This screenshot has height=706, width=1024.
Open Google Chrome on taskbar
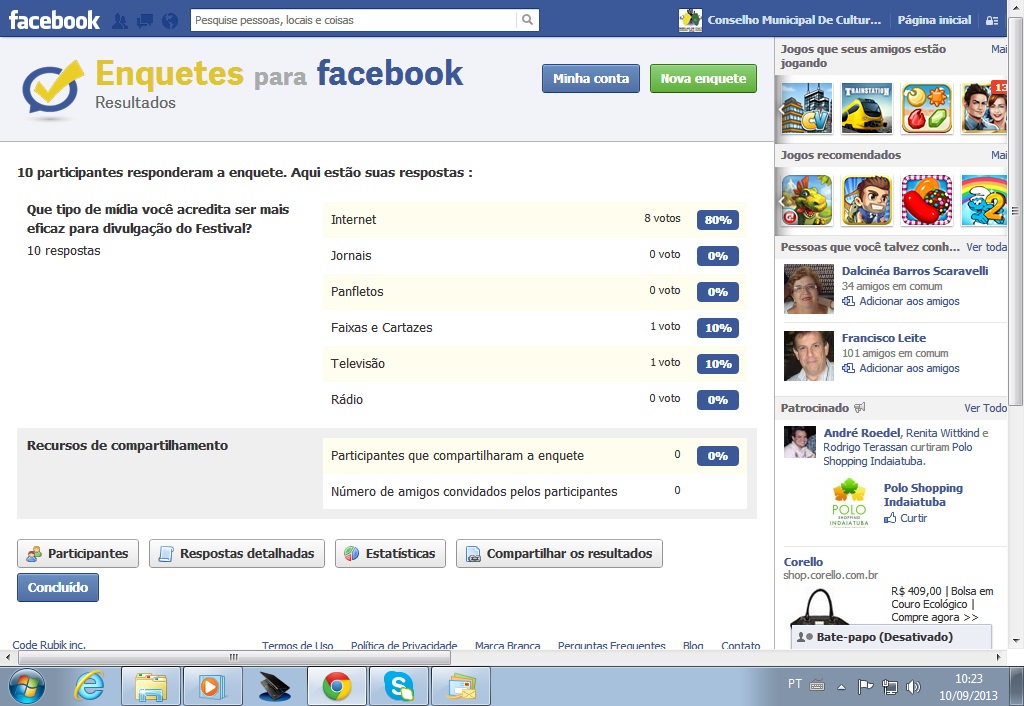click(337, 686)
